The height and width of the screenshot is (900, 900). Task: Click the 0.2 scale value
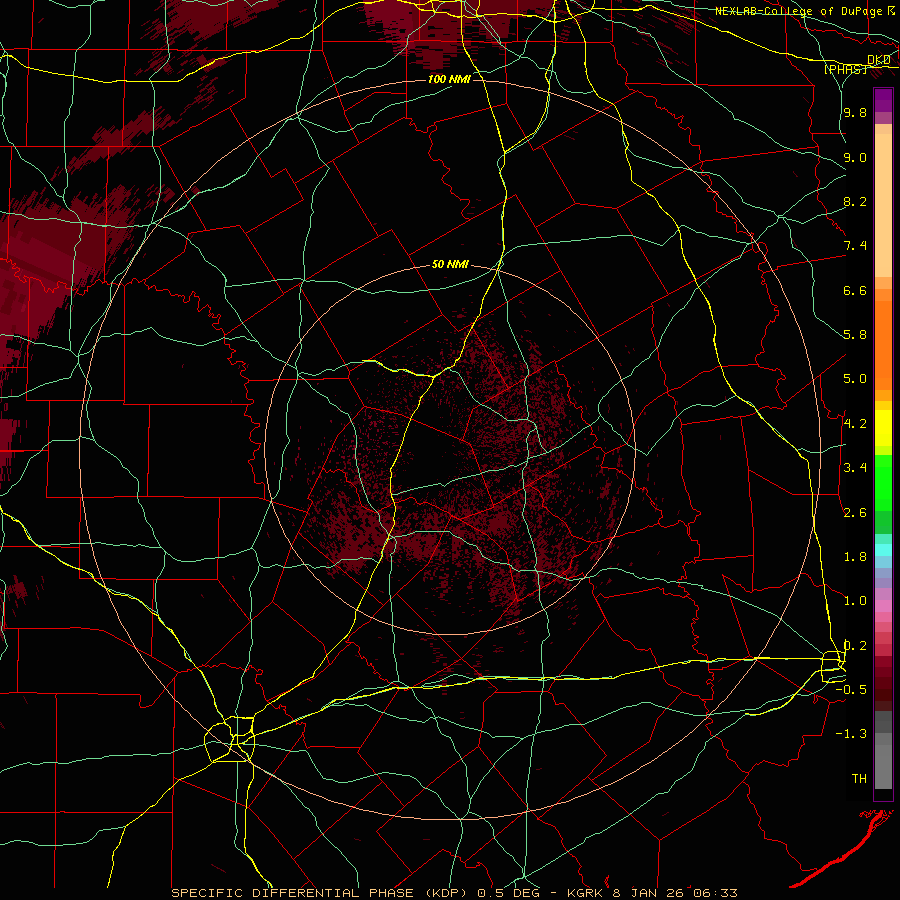click(855, 645)
